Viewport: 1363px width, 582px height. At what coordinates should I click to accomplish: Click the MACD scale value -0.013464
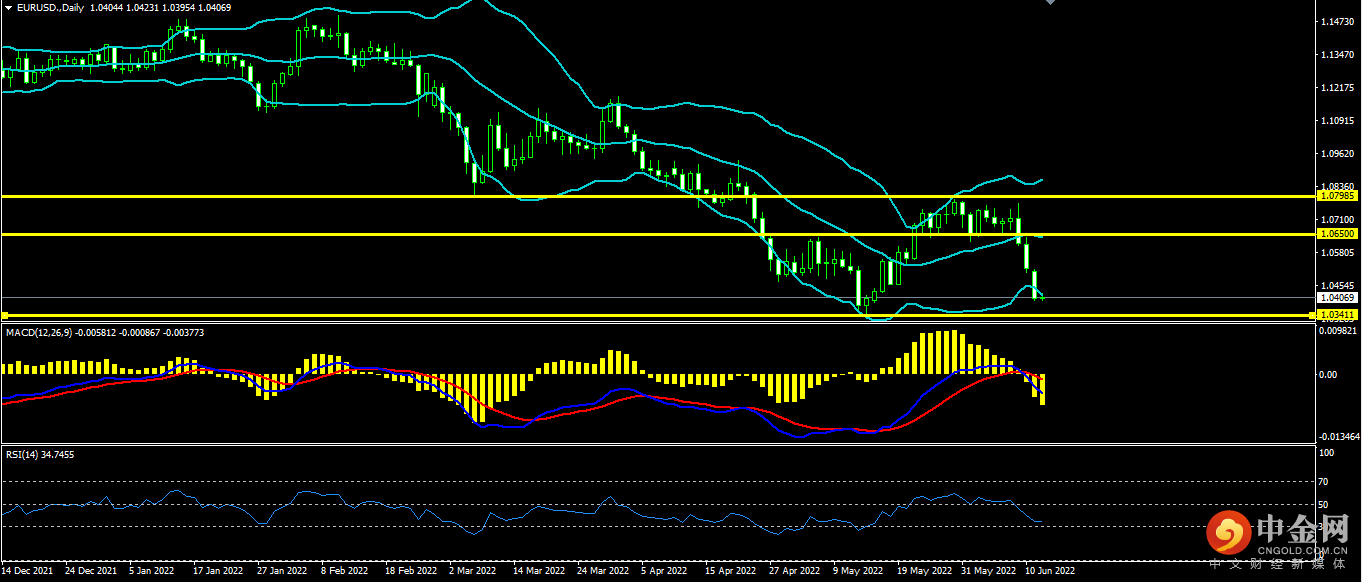tap(1340, 437)
